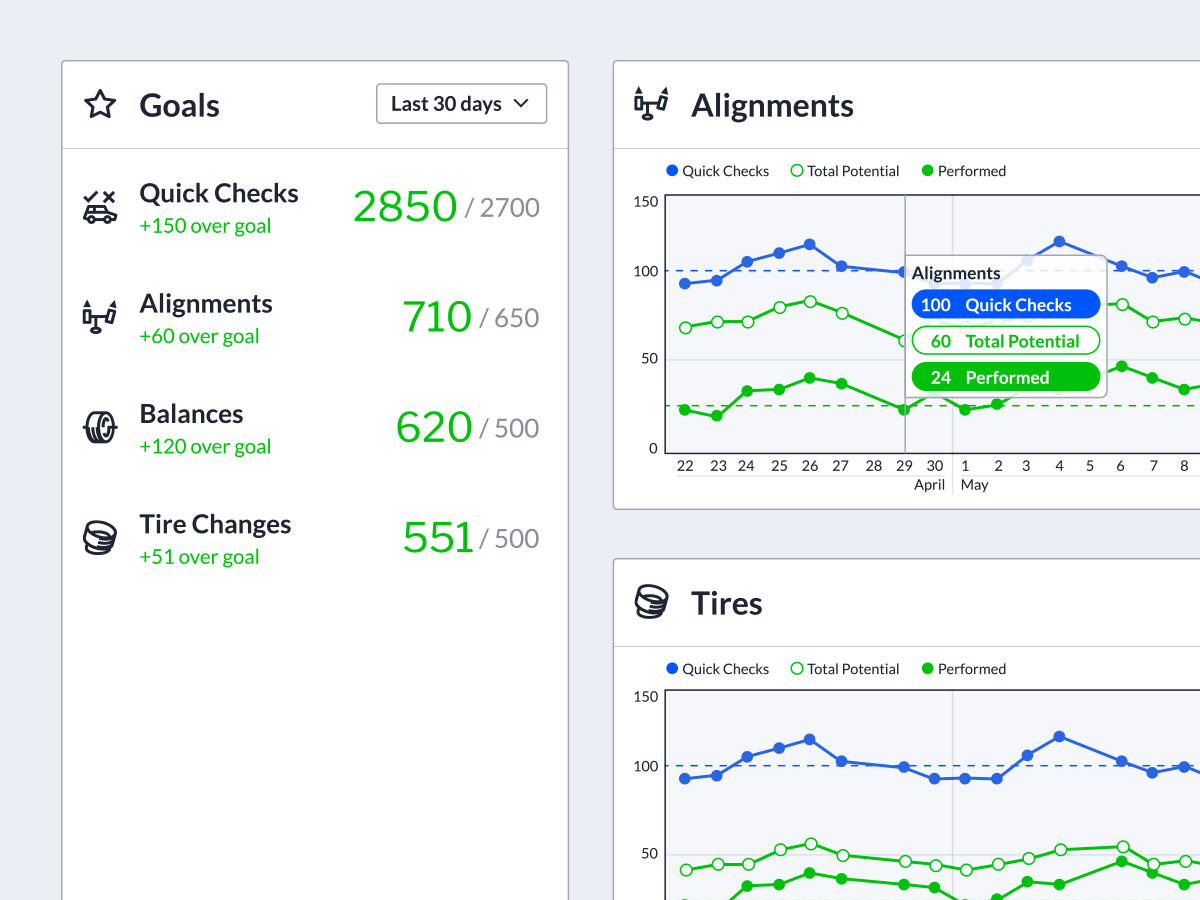Toggle Quick Checks series in Tires legend
The height and width of the screenshot is (900, 1200).
[x=717, y=669]
